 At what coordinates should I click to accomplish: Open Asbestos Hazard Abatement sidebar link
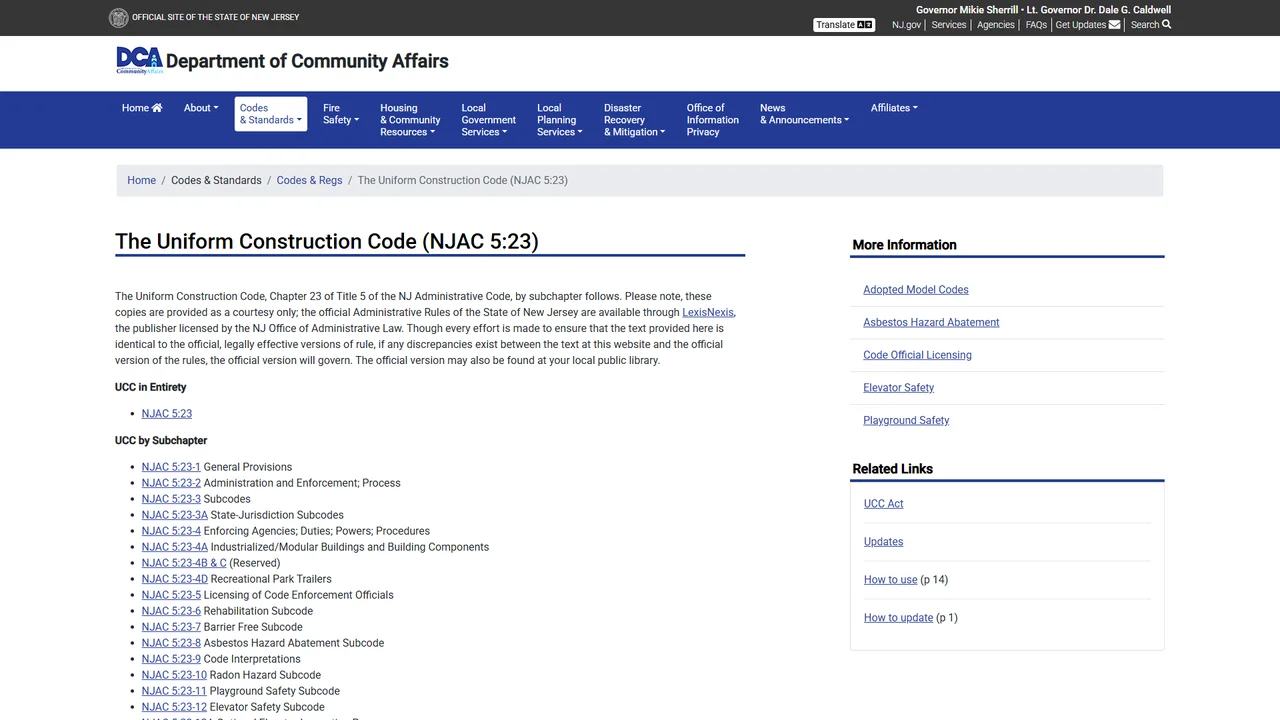[x=931, y=322]
